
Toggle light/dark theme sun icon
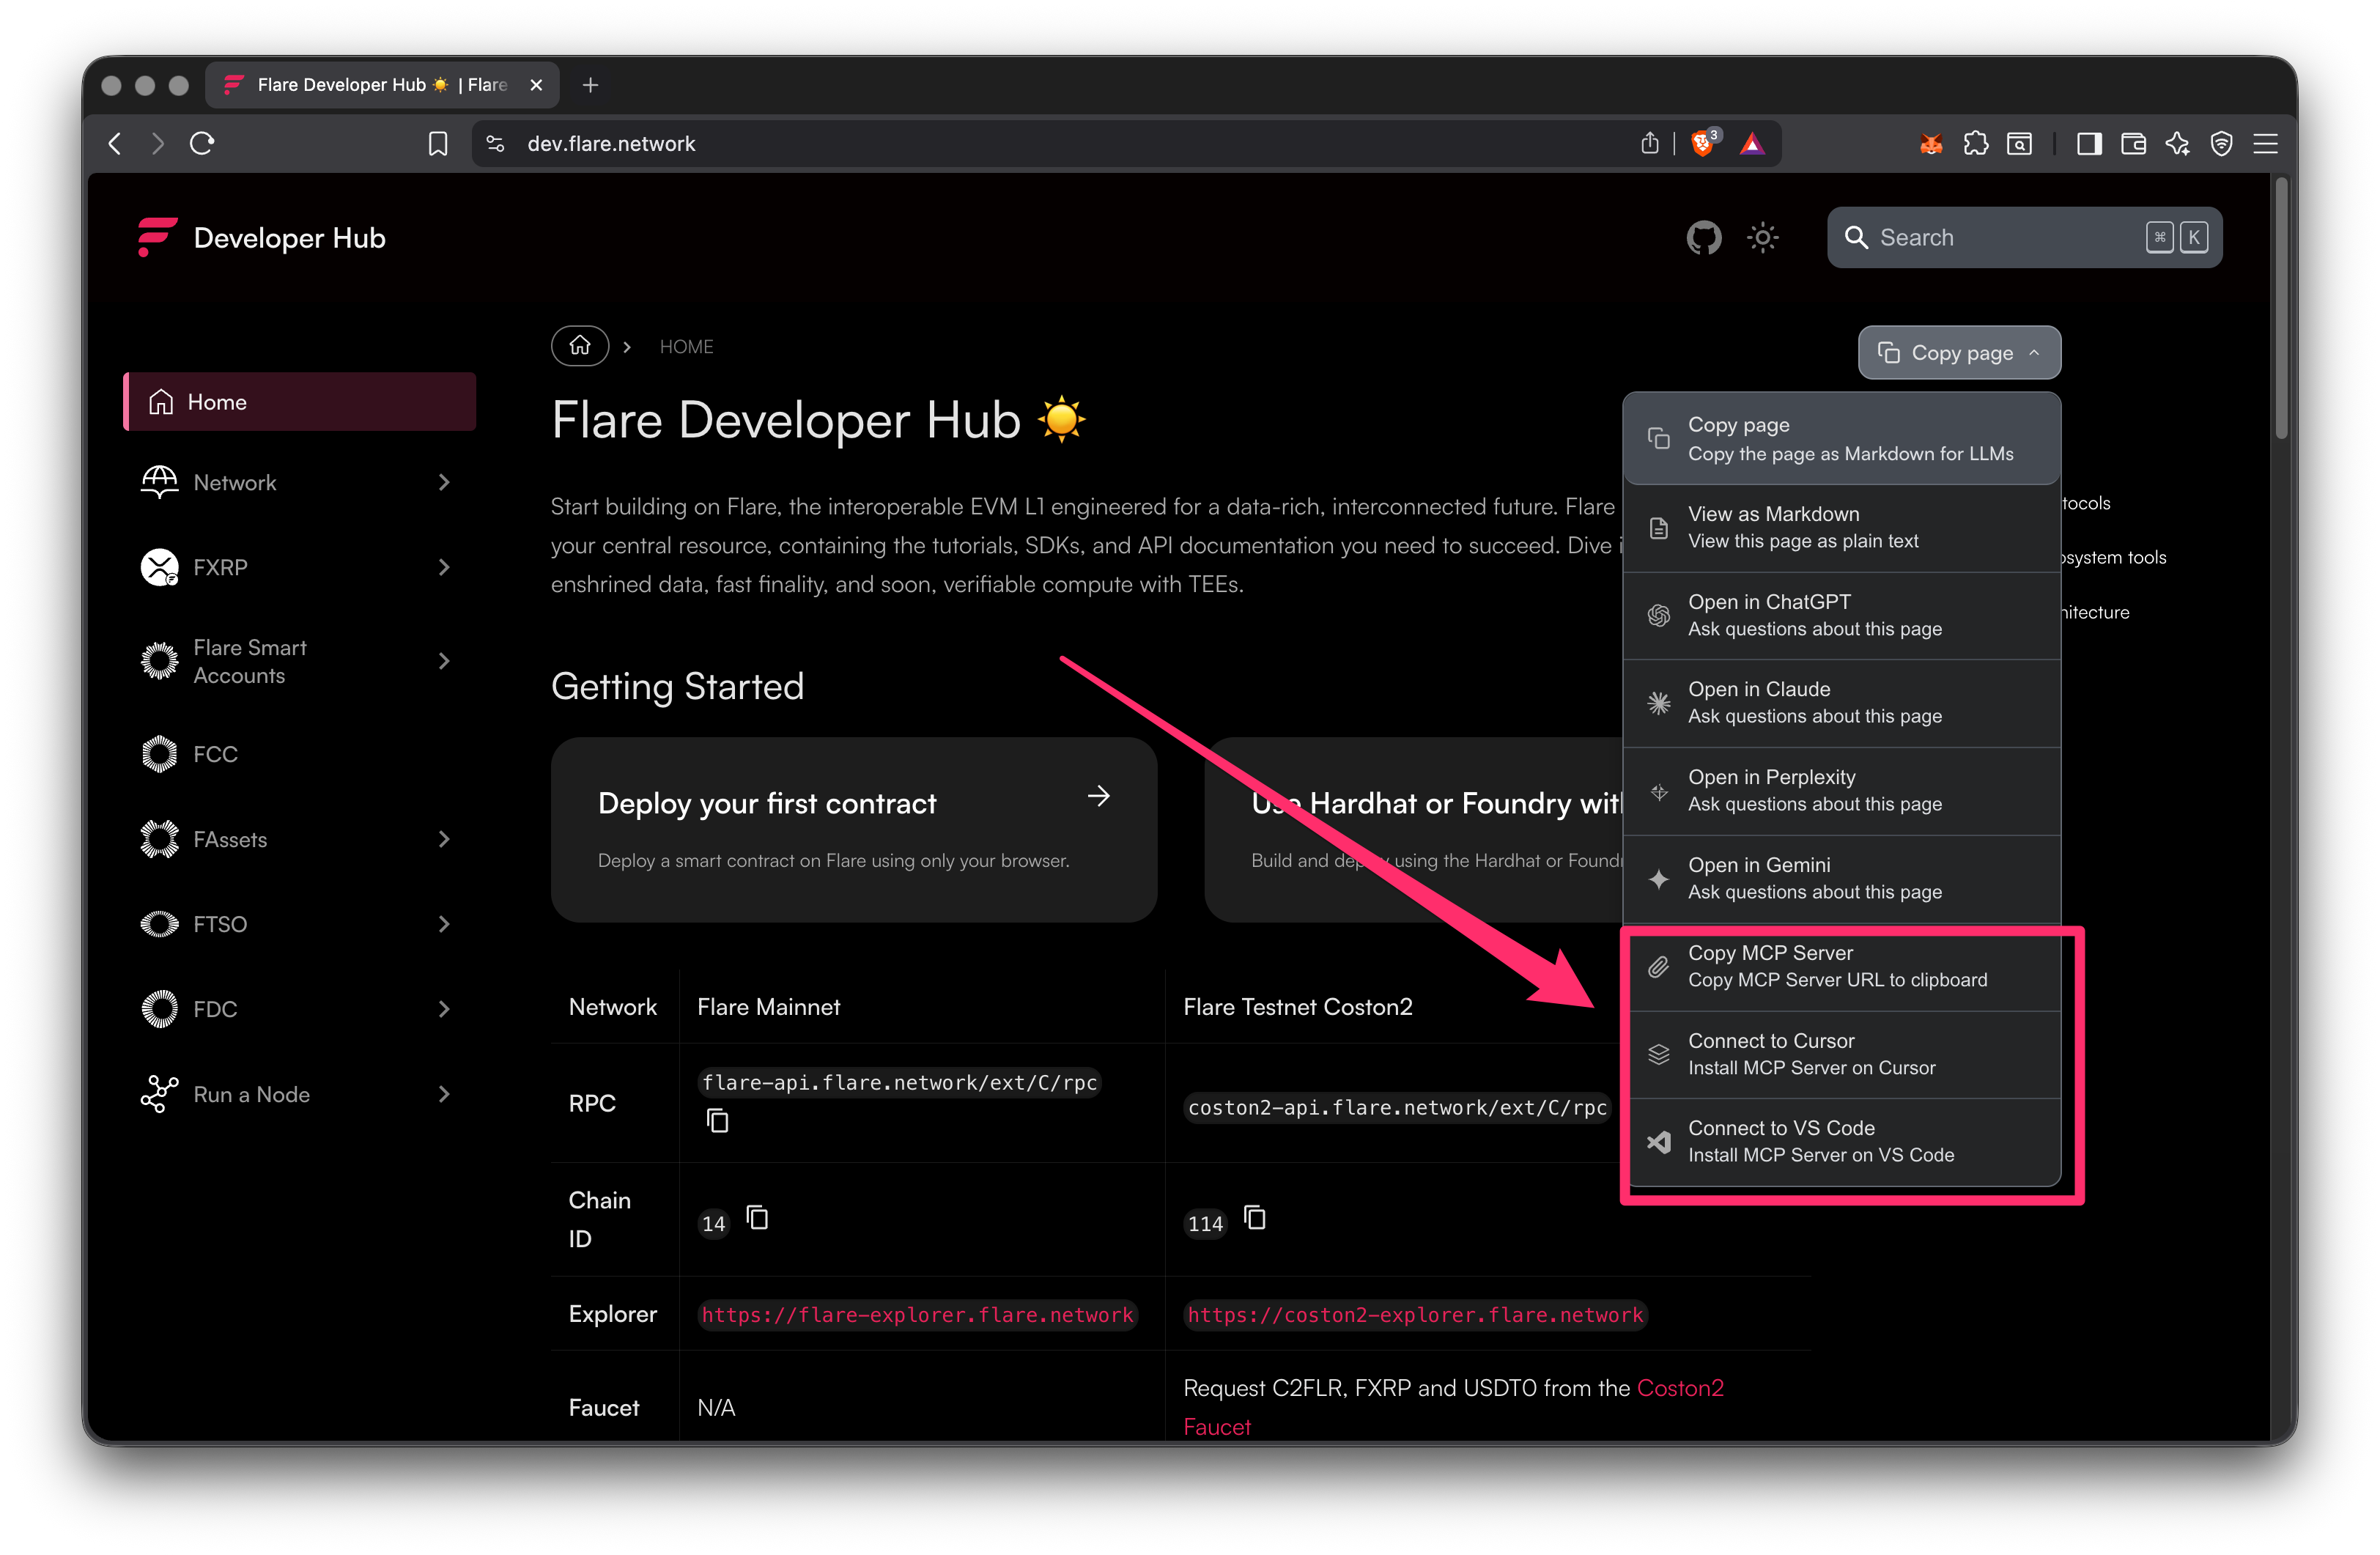[1762, 238]
